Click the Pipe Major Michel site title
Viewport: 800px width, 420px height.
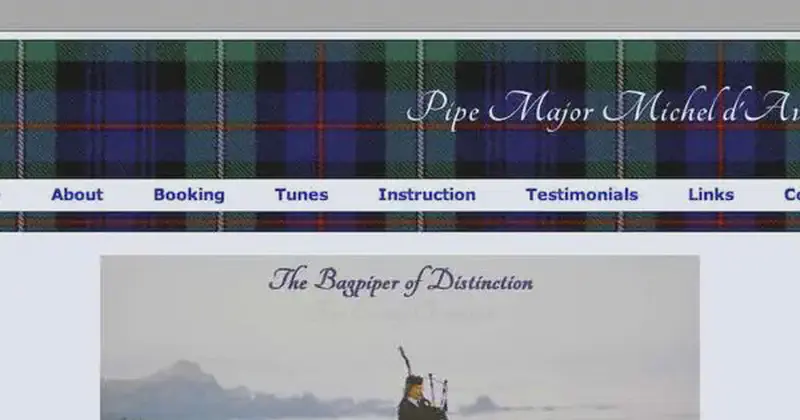604,109
